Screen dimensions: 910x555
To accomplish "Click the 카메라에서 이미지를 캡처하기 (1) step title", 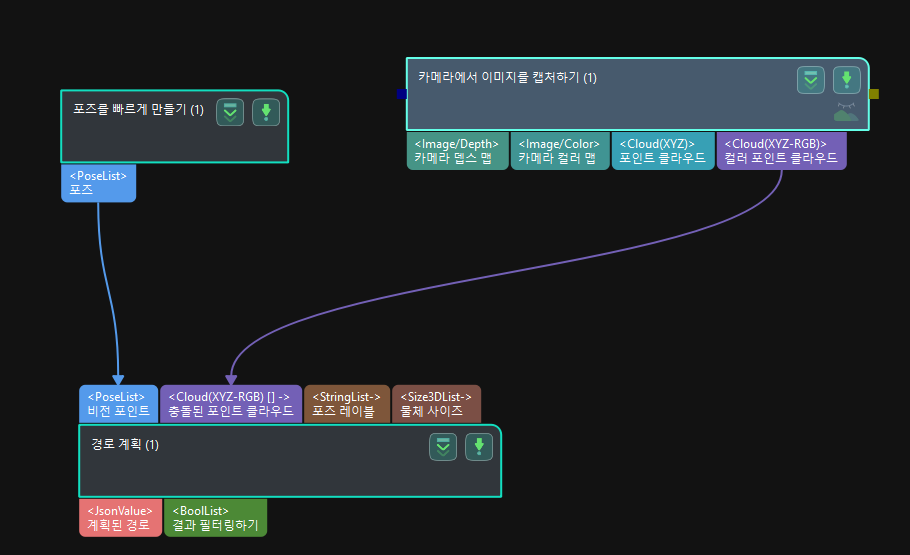I will tap(507, 77).
